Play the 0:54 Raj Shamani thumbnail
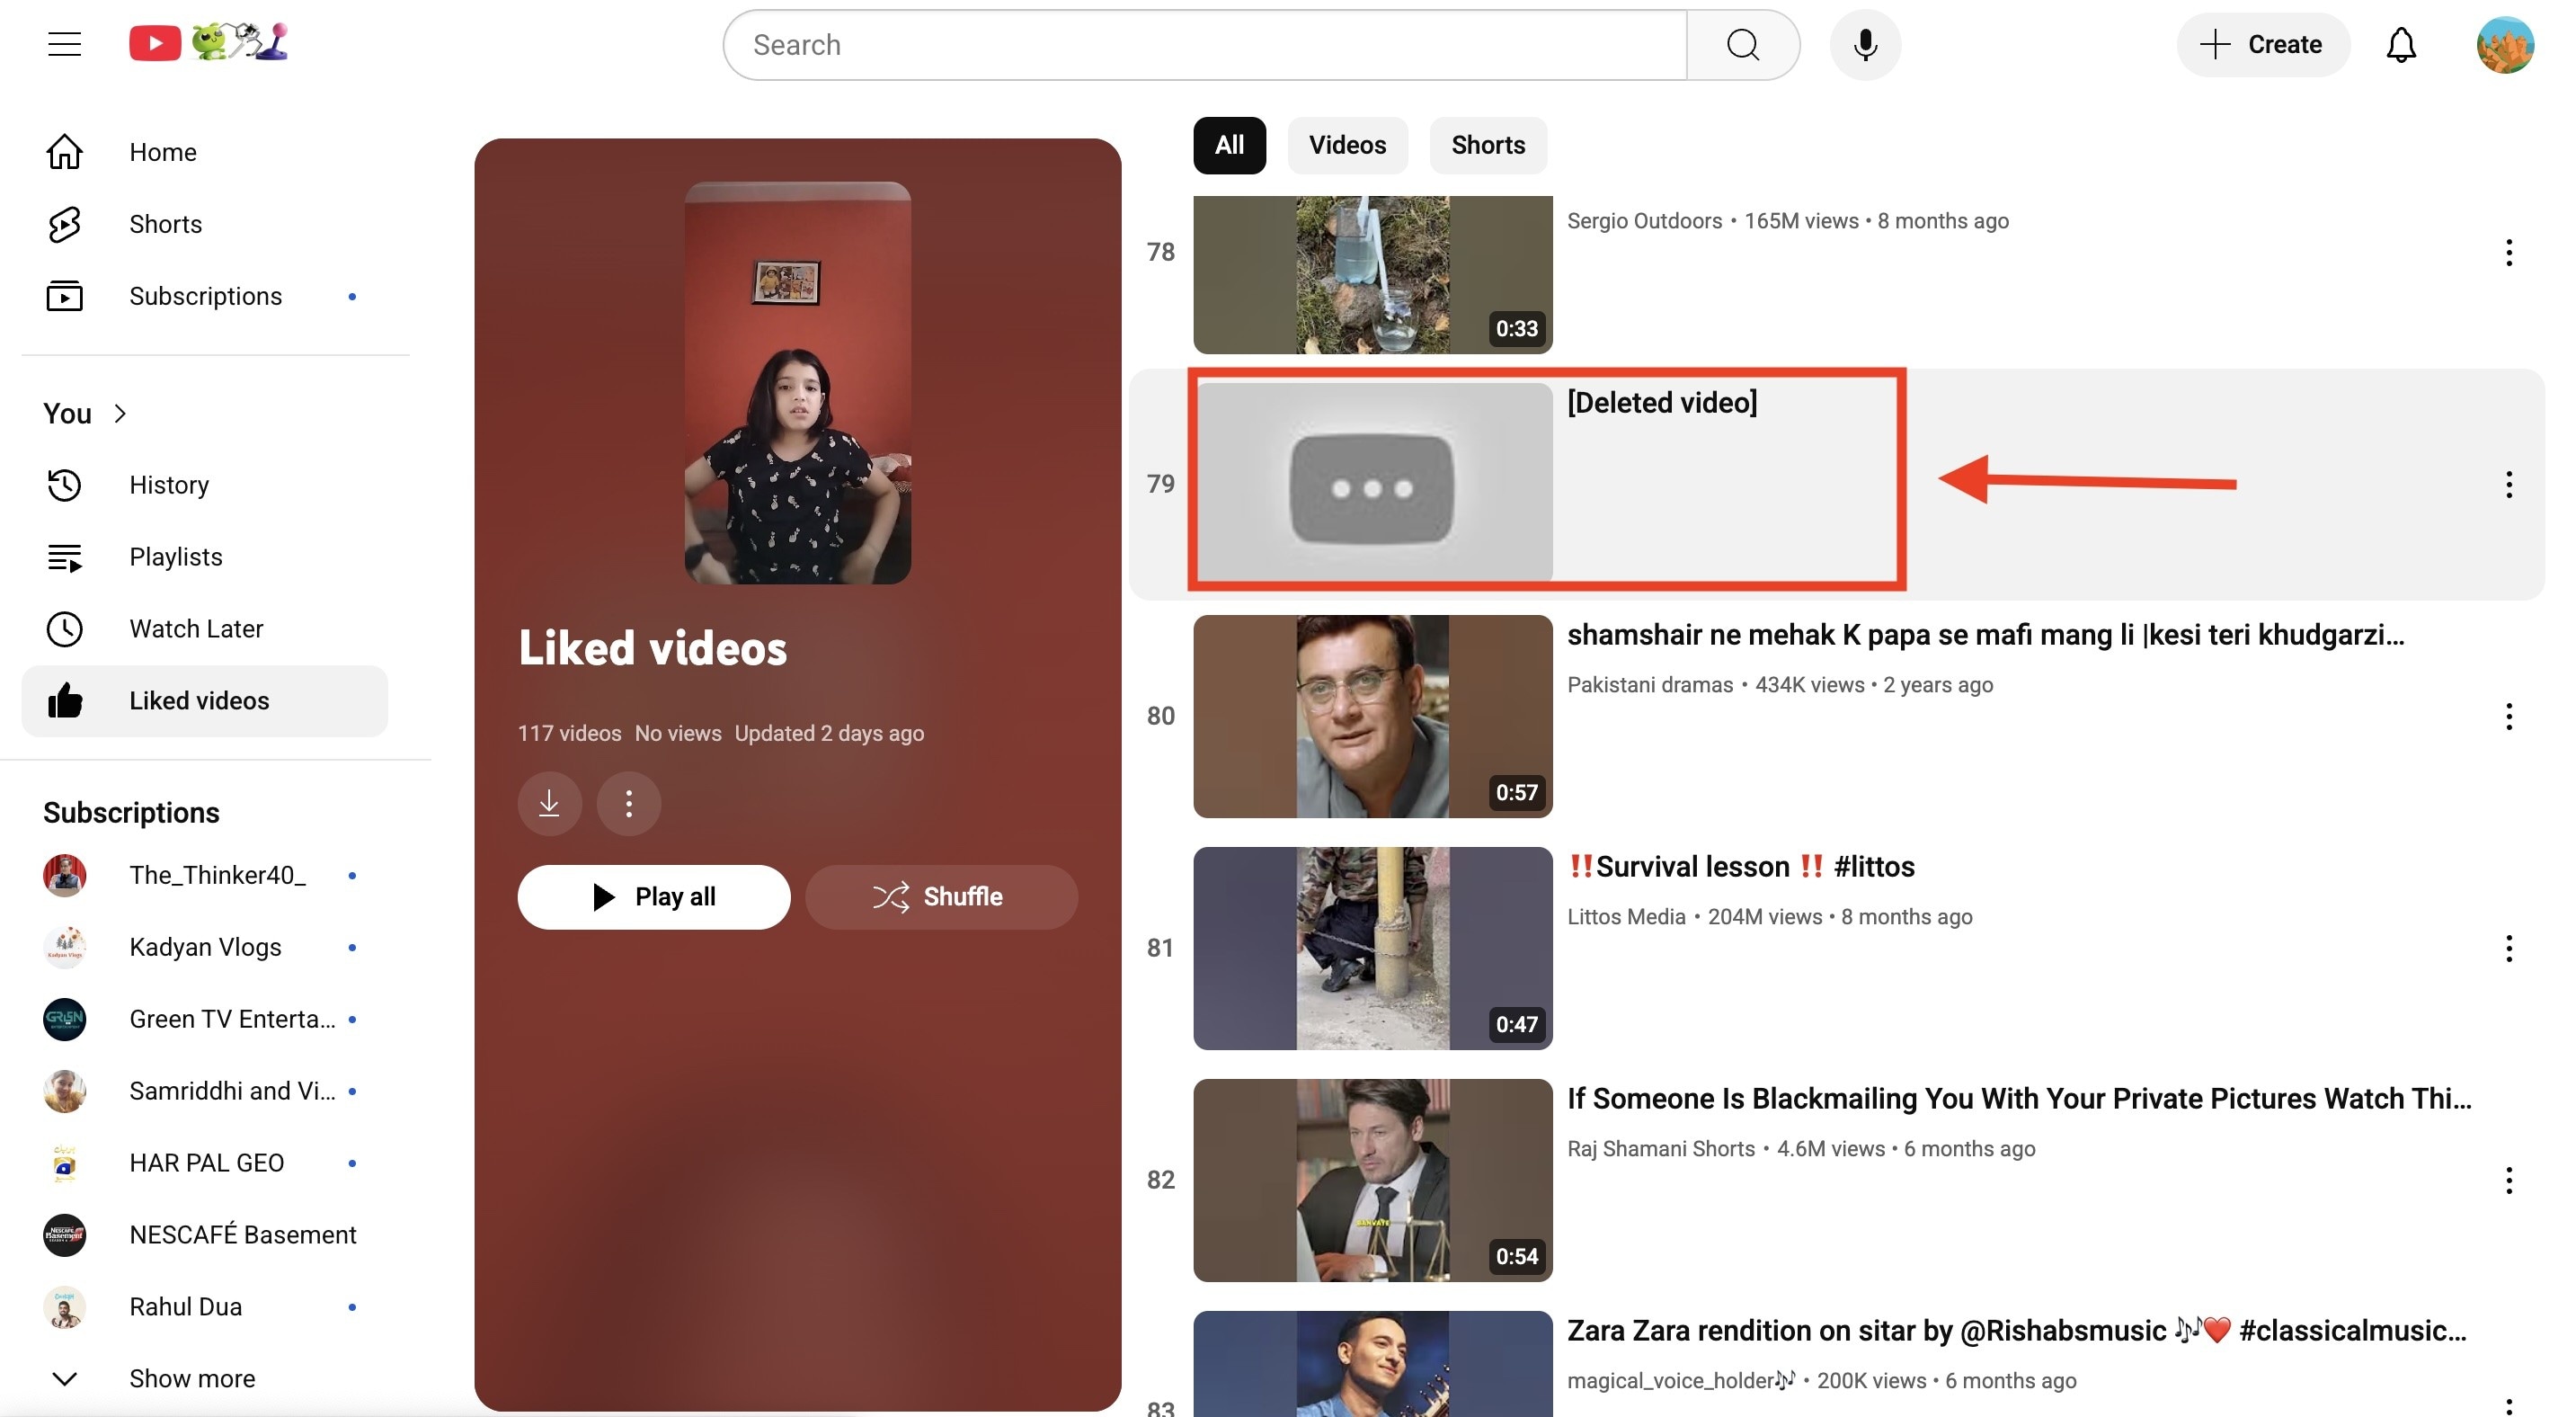This screenshot has width=2576, height=1417. tap(1373, 1180)
